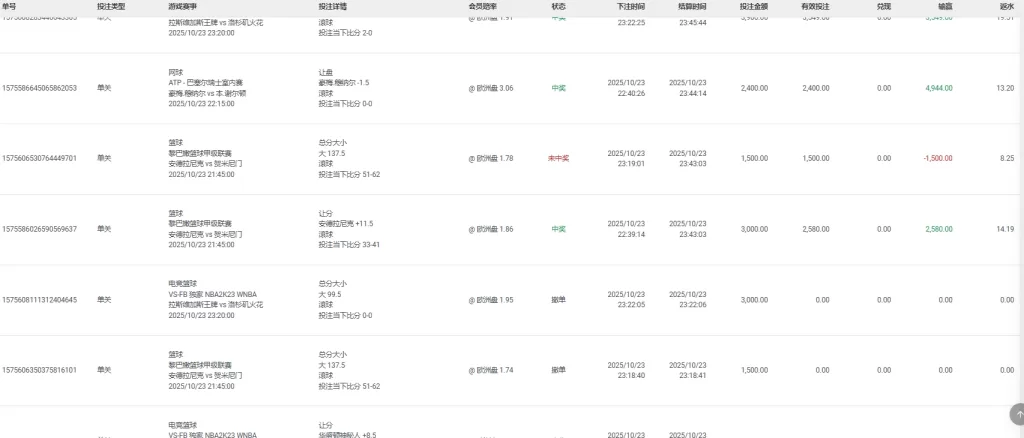The width and height of the screenshot is (1024, 438).
Task: Click the 单号 column header
Action: [9, 6]
